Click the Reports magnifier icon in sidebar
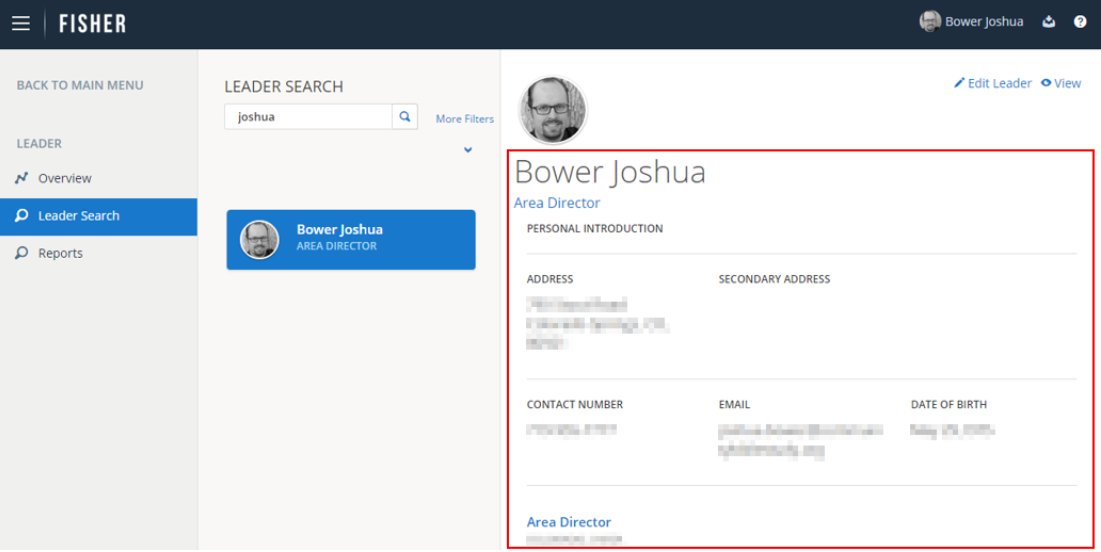 point(22,254)
